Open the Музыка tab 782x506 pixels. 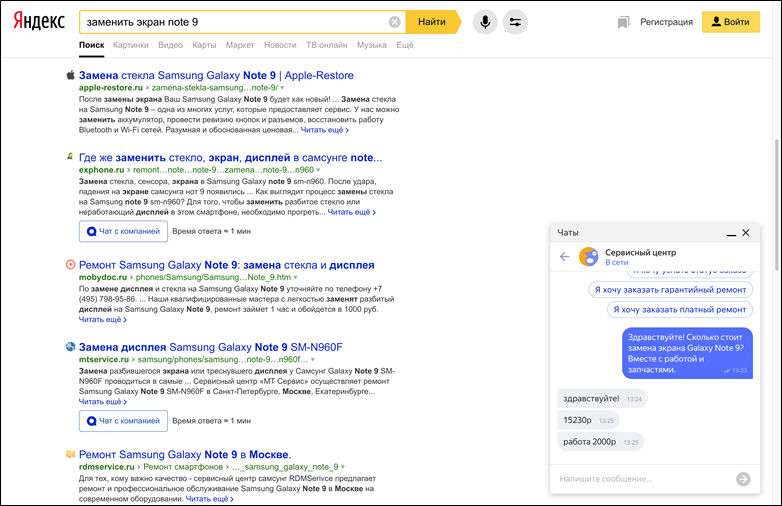372,45
